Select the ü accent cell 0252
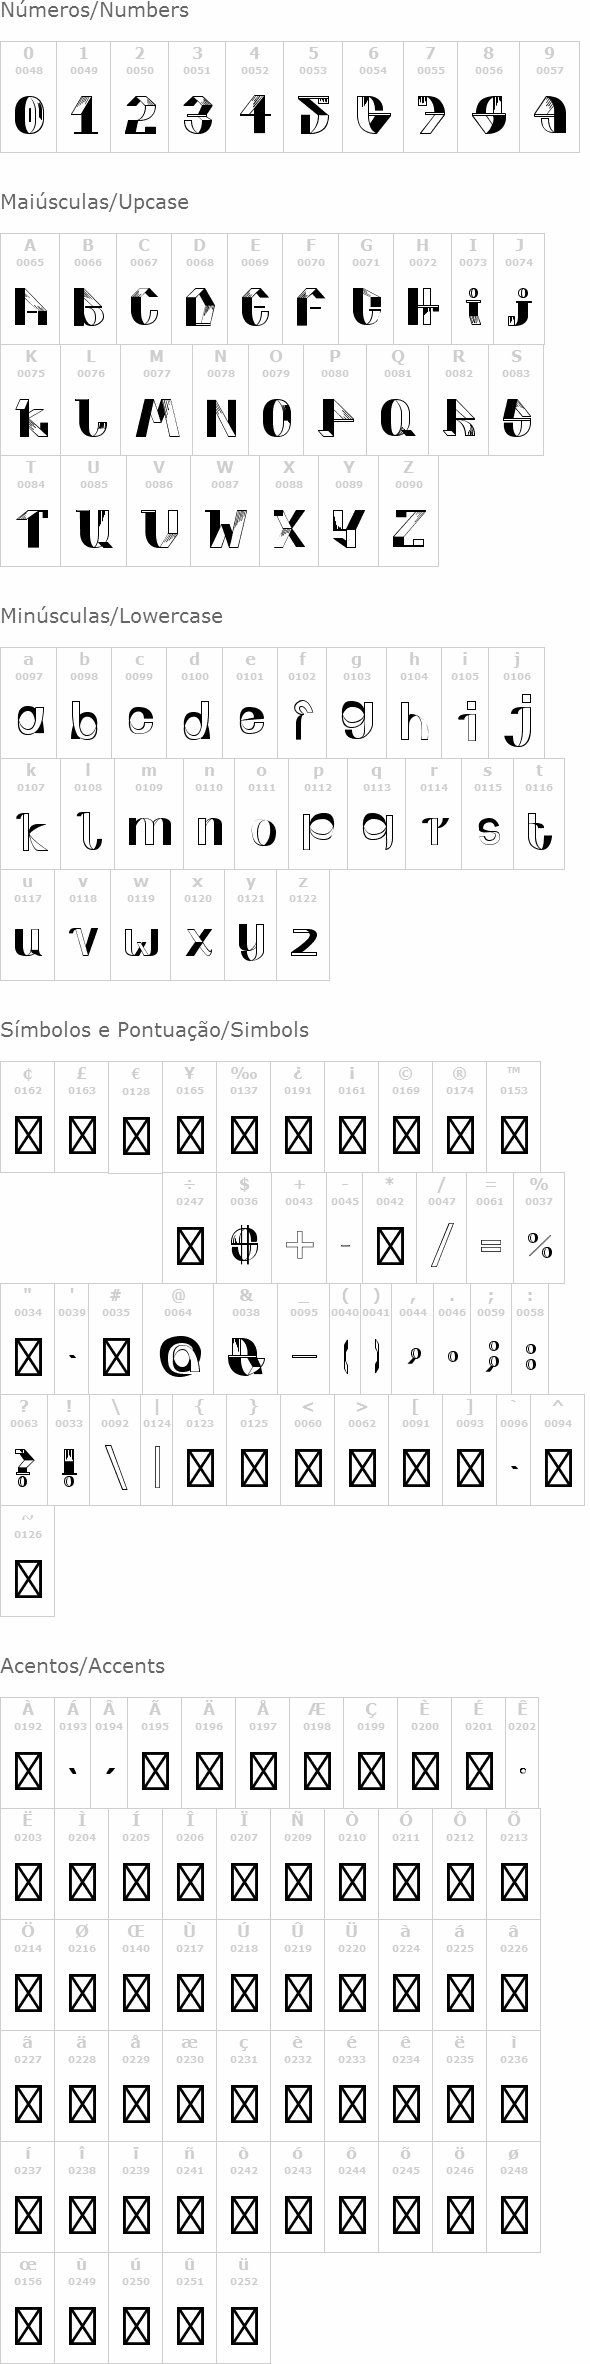The width and height of the screenshot is (590, 2364). click(x=244, y=2308)
